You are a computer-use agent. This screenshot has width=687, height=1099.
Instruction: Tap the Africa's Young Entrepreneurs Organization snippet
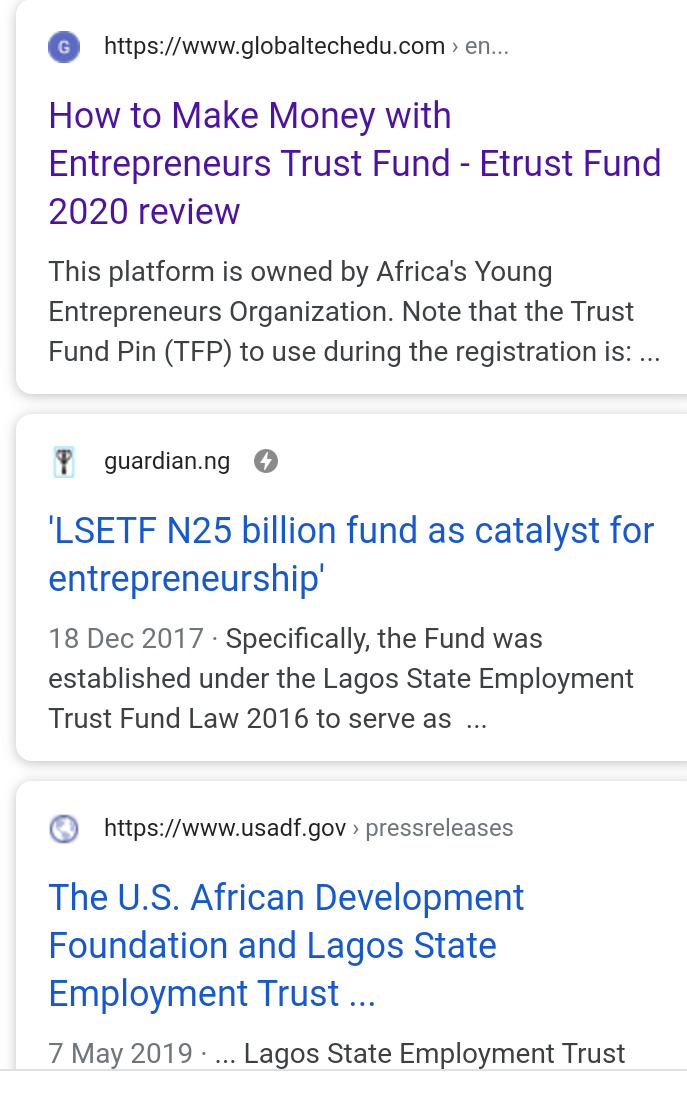[300, 272]
